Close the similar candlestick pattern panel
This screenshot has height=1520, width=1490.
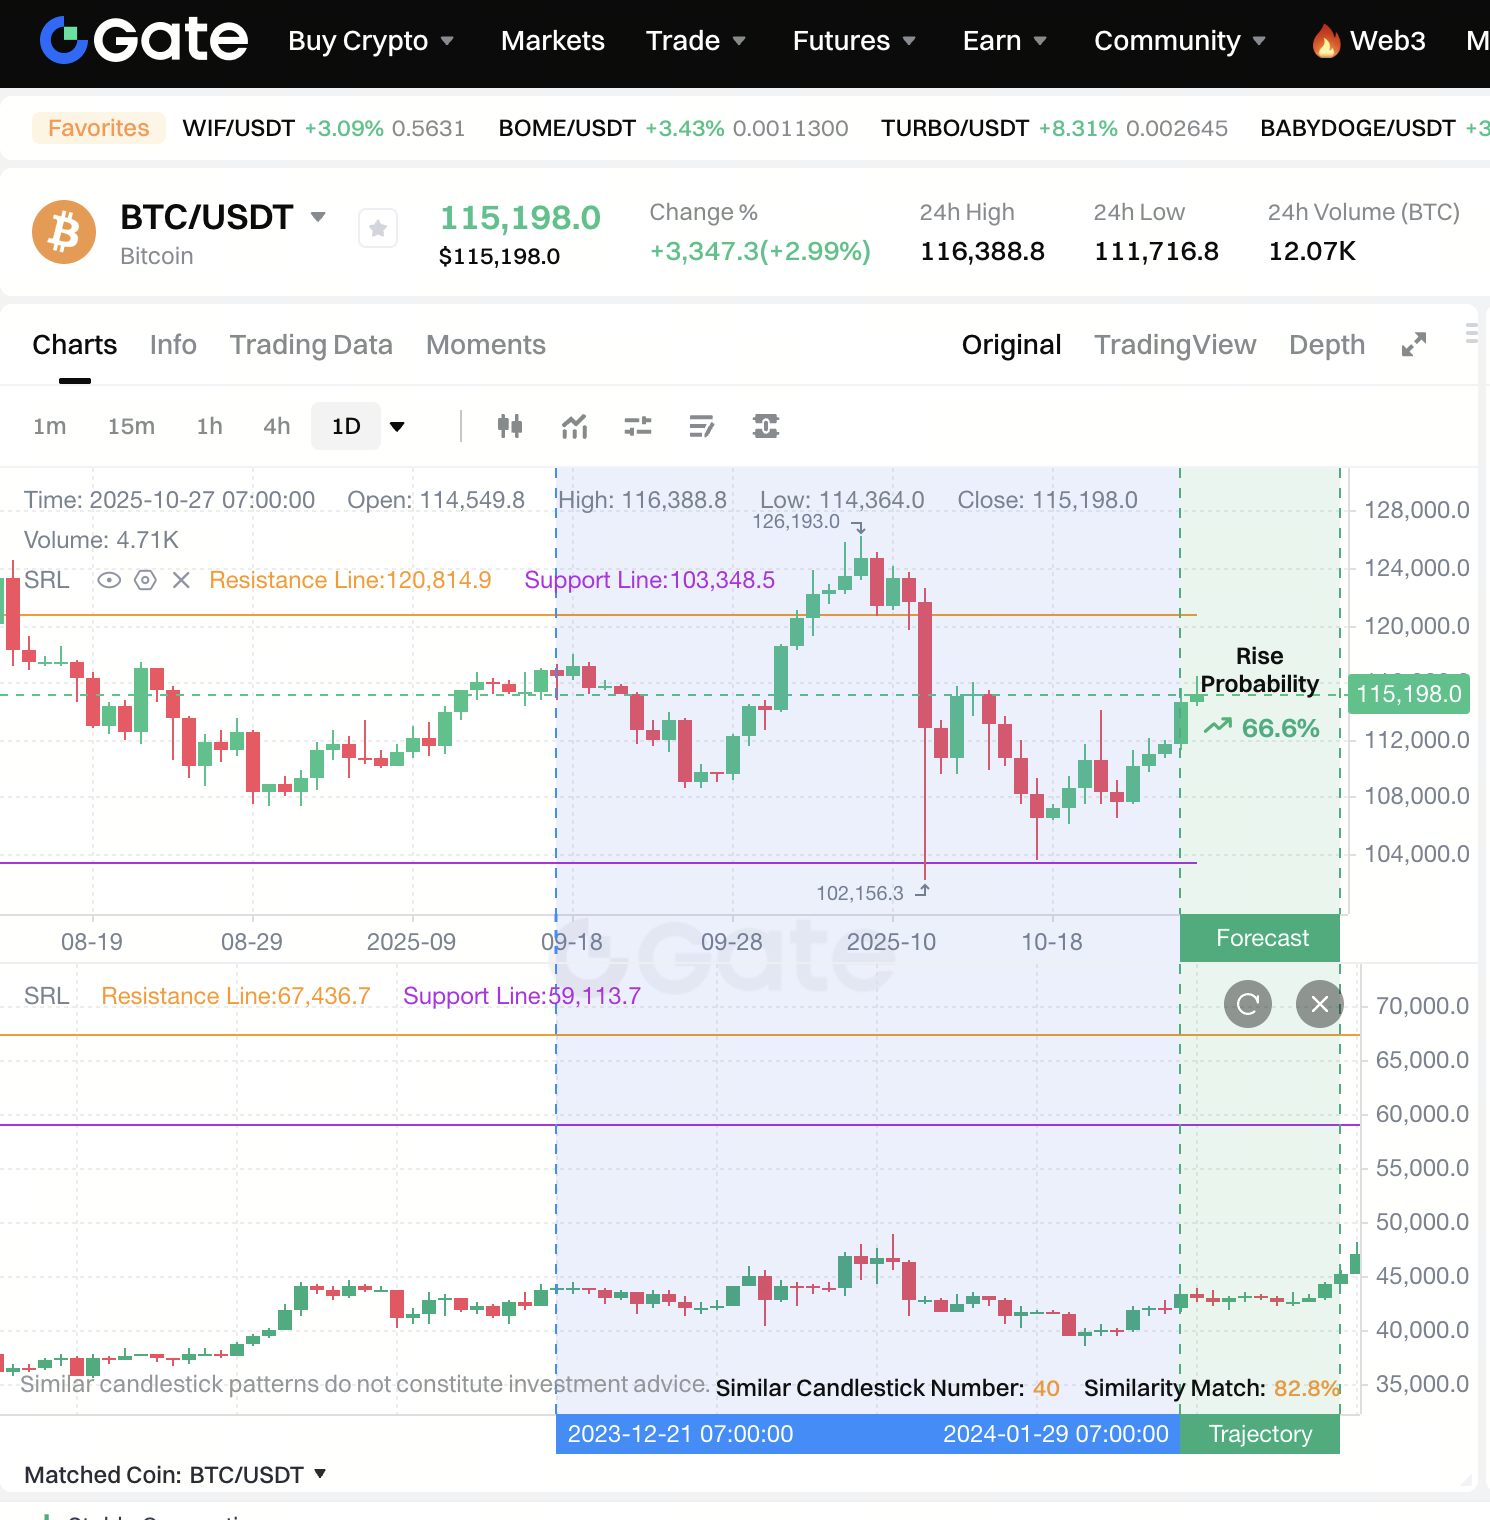tap(1319, 1004)
